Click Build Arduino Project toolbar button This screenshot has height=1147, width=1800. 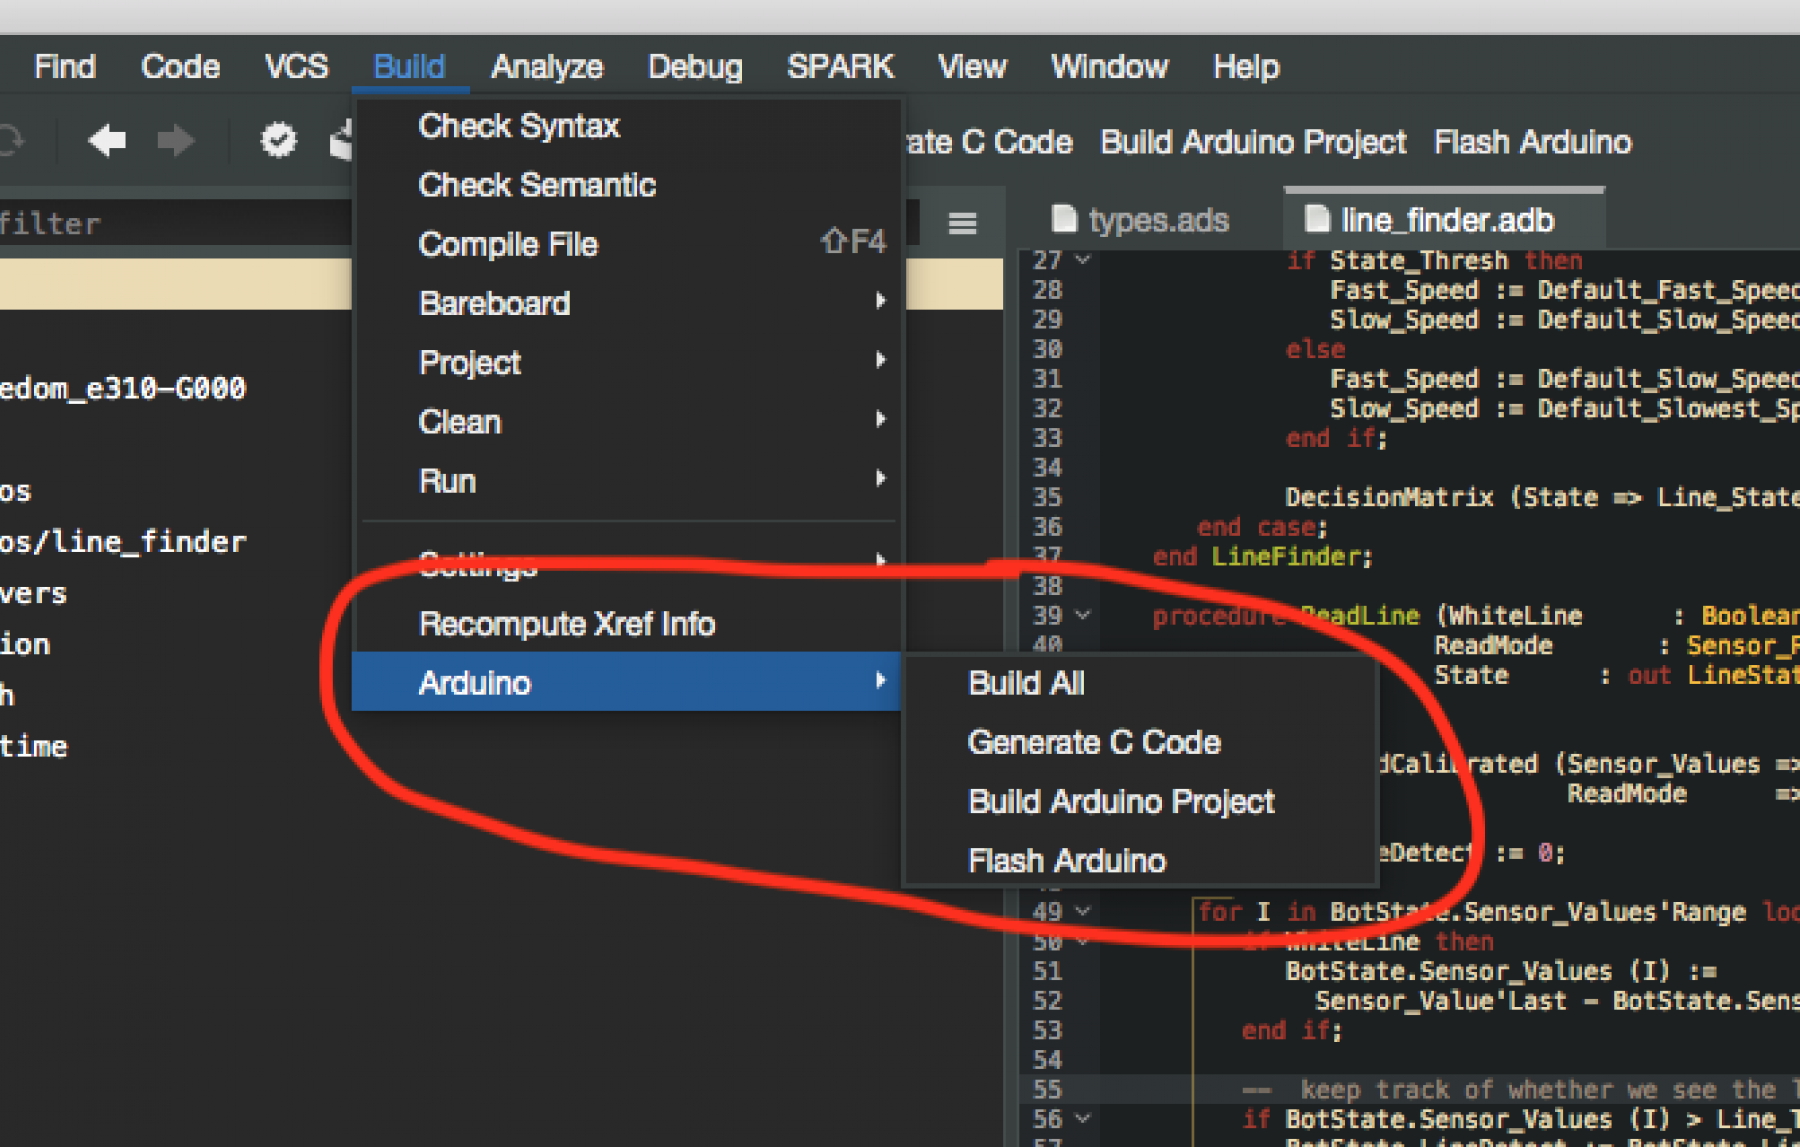tap(1253, 142)
